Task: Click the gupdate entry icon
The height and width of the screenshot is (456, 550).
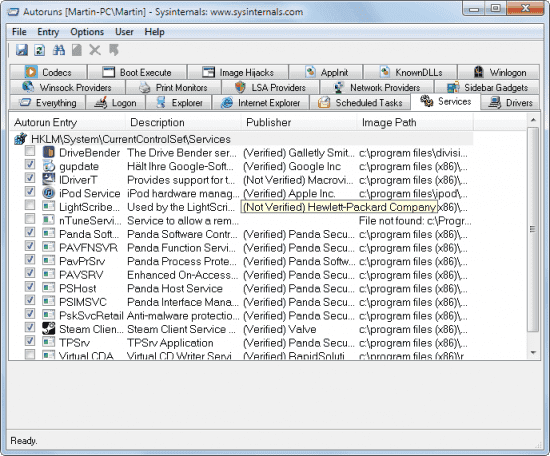Action: click(x=49, y=166)
